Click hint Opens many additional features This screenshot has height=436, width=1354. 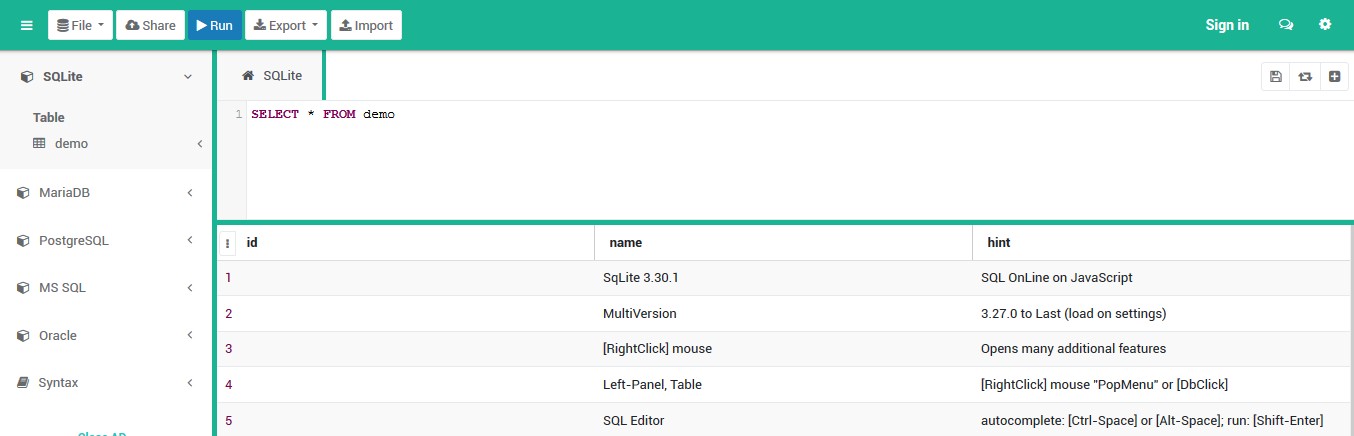point(1163,348)
